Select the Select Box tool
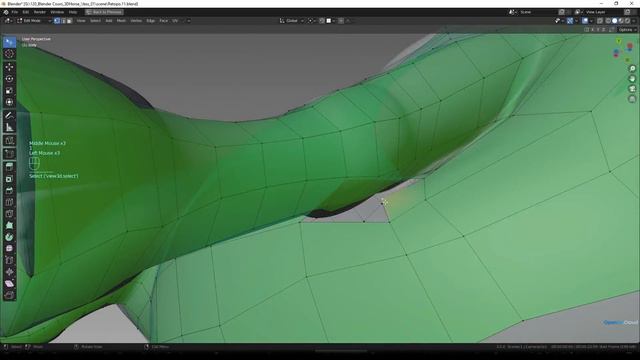 pyautogui.click(x=9, y=42)
